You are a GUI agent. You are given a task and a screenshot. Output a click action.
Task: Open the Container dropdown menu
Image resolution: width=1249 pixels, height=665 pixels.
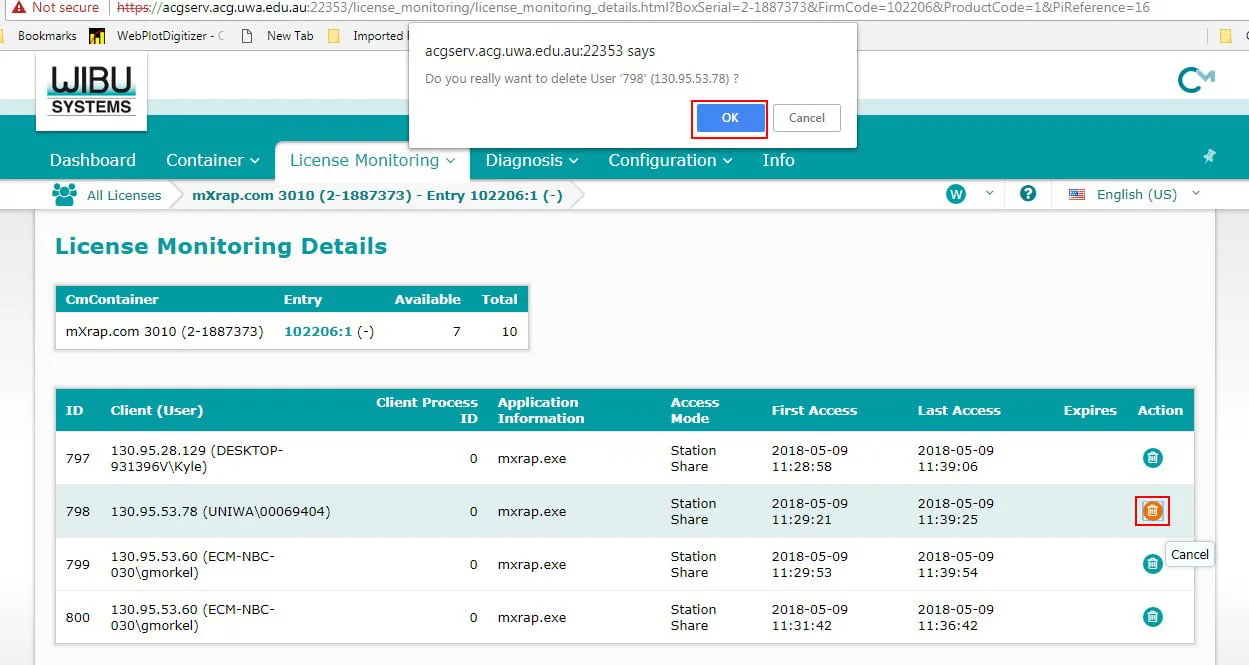212,160
